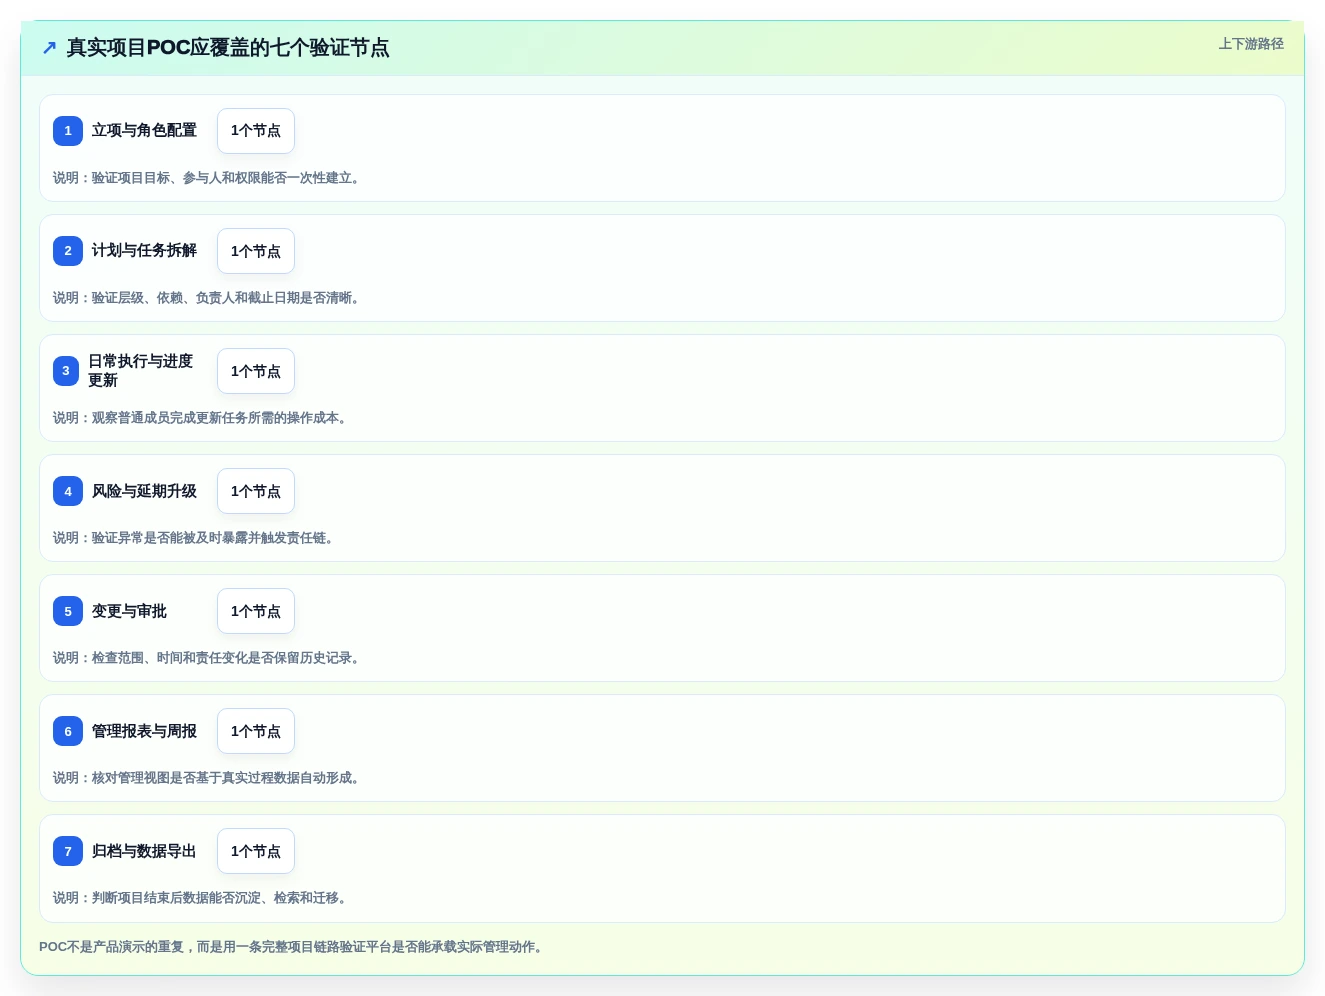
Task: Select the 立项与角色配置 step title
Action: click(x=144, y=131)
